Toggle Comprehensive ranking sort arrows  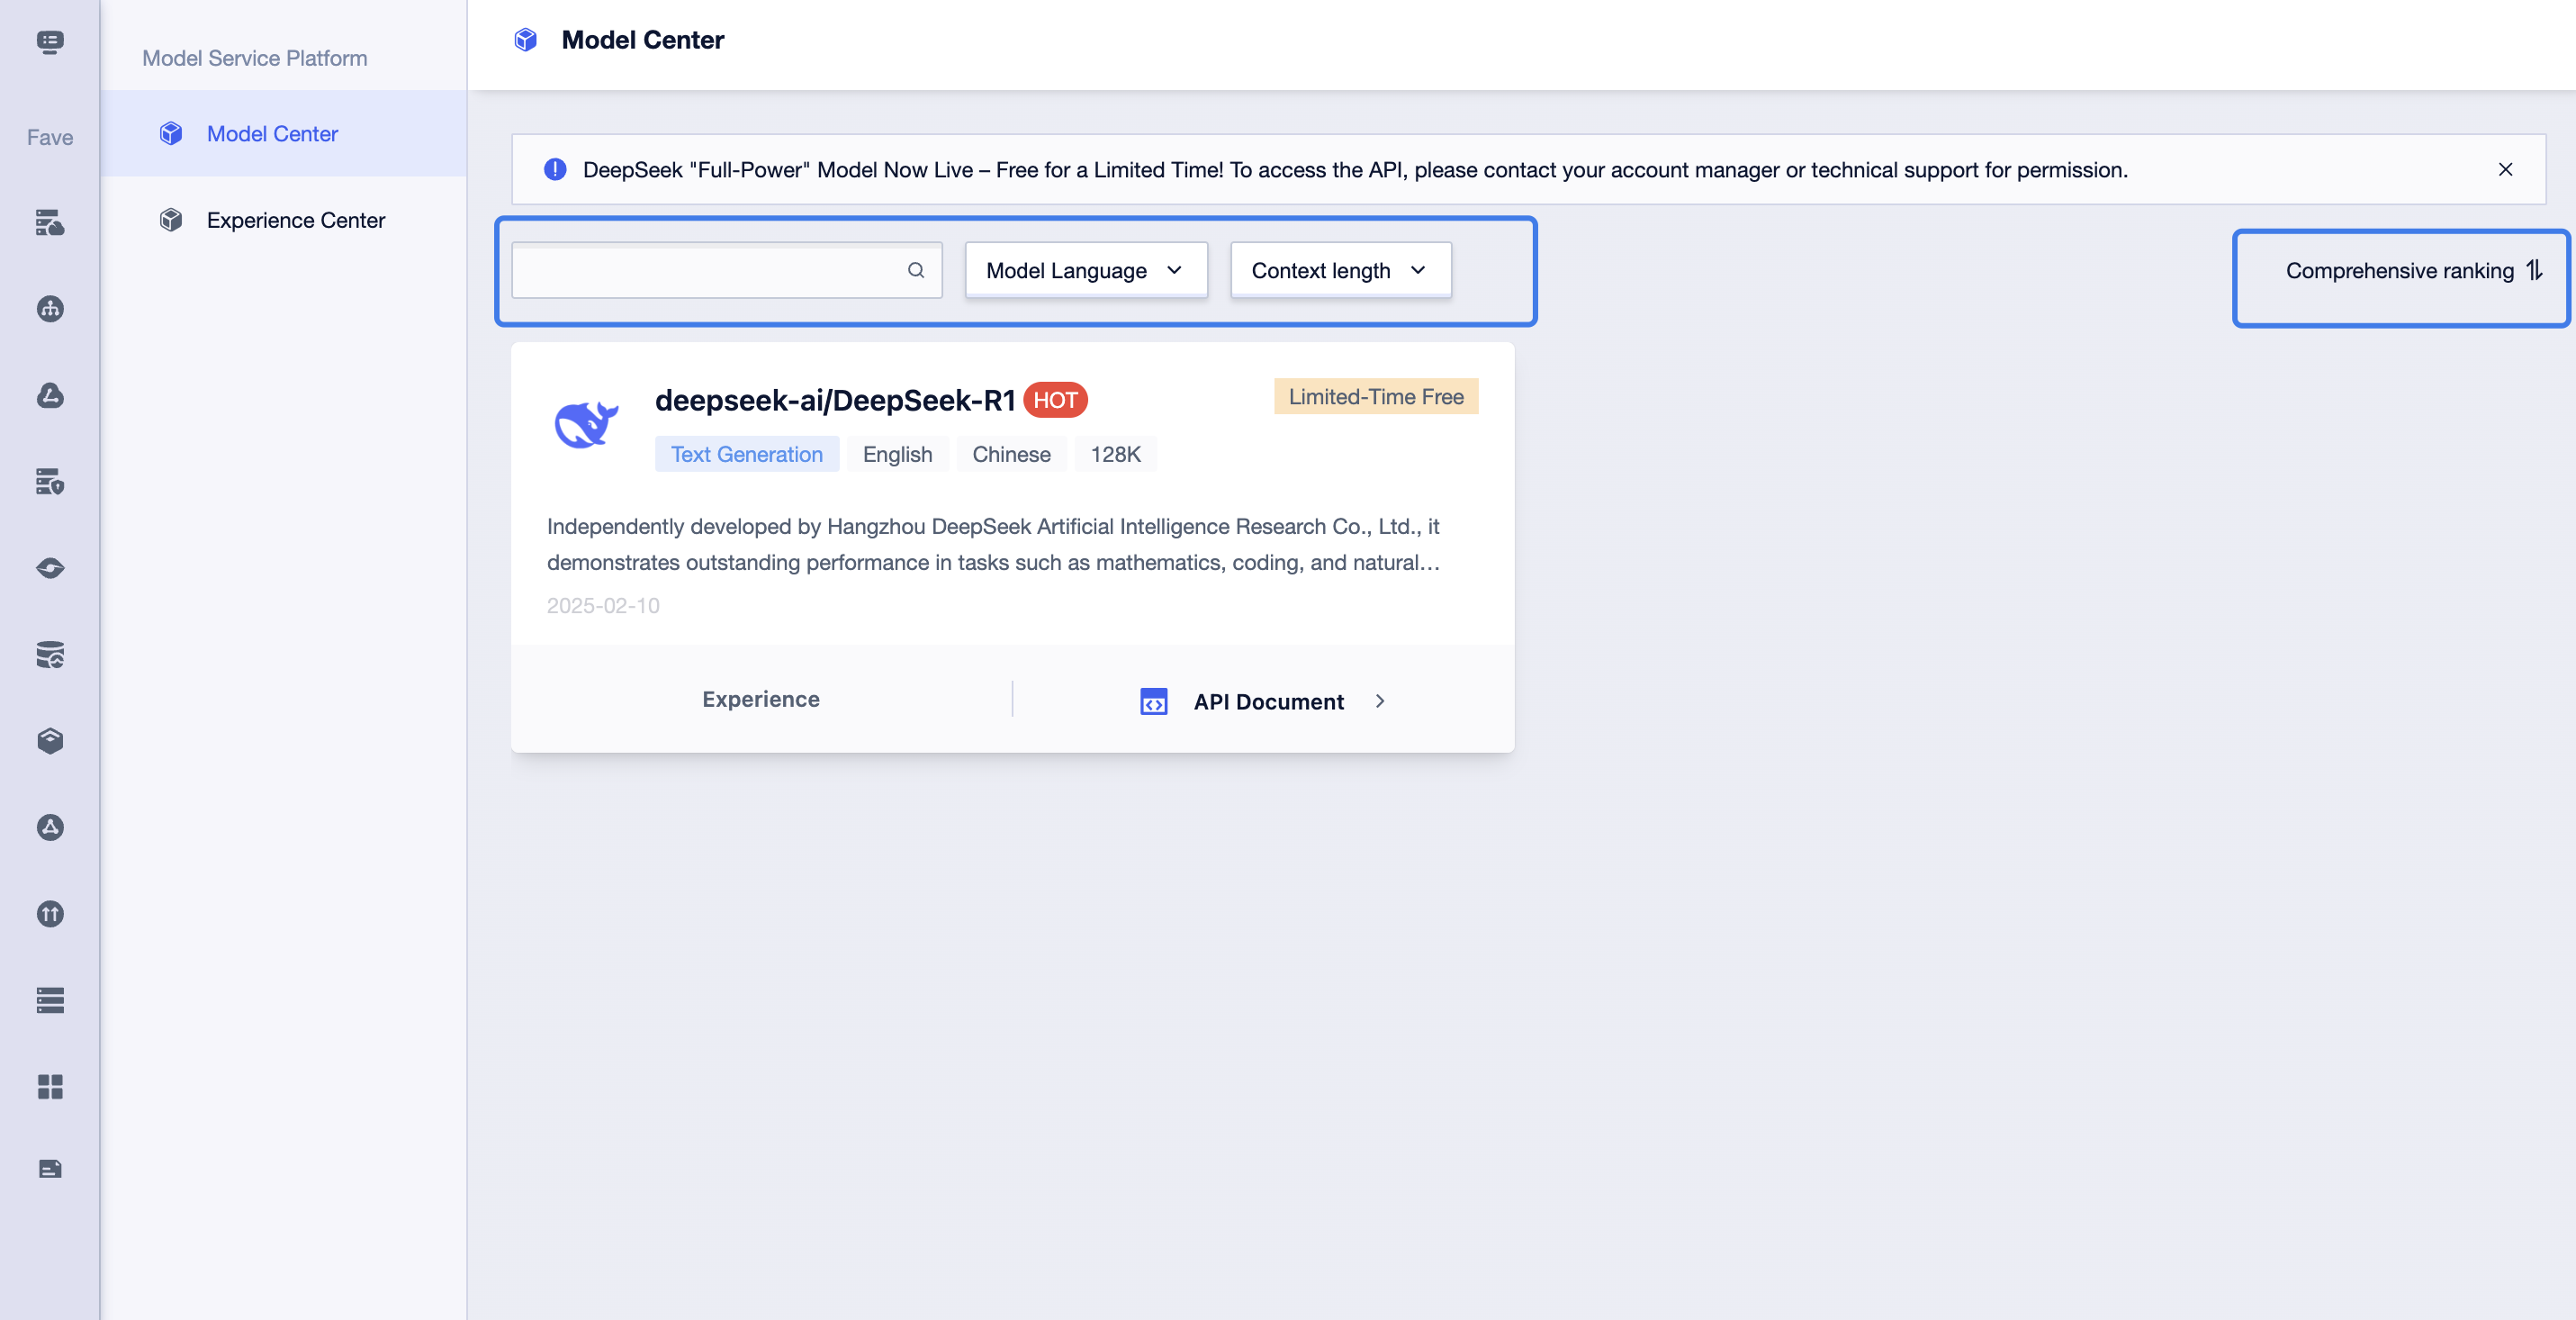point(2534,270)
